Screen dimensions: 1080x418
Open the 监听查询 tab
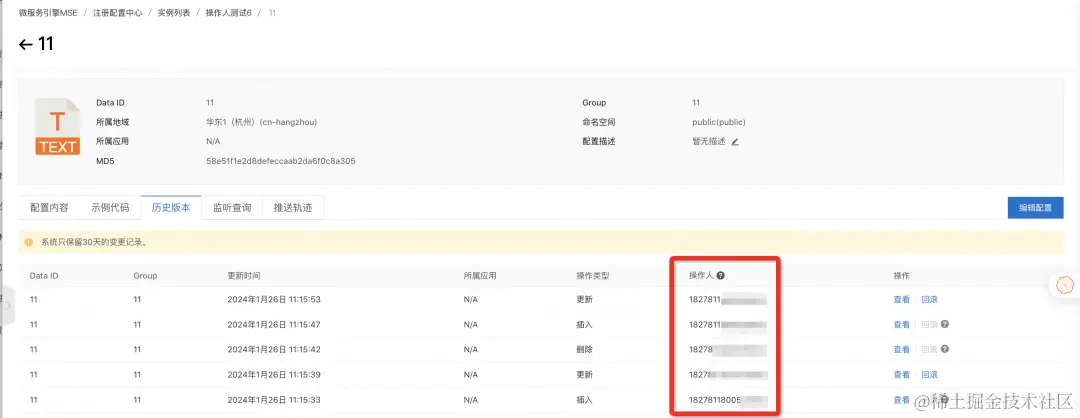(232, 207)
